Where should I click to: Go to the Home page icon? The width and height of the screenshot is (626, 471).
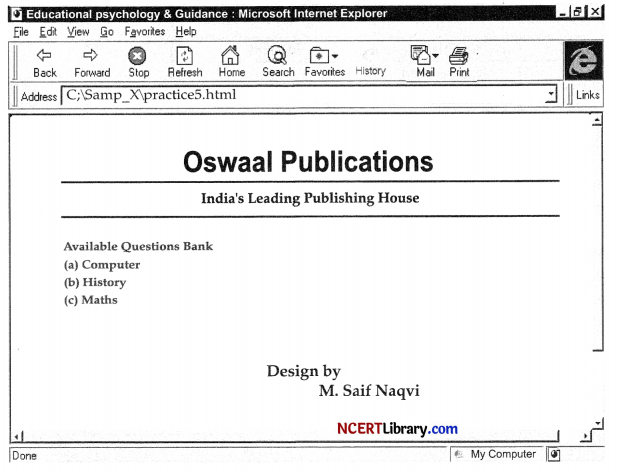pos(230,55)
